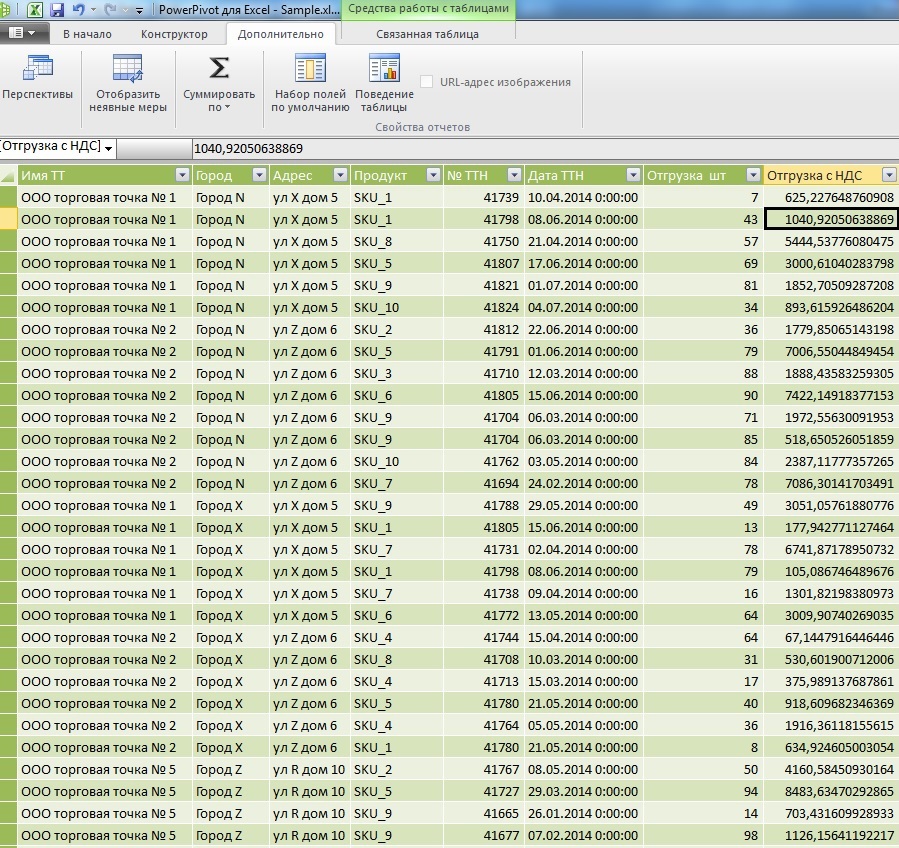The image size is (899, 848).
Task: Select value 3009,90740269035
Action: [831, 616]
